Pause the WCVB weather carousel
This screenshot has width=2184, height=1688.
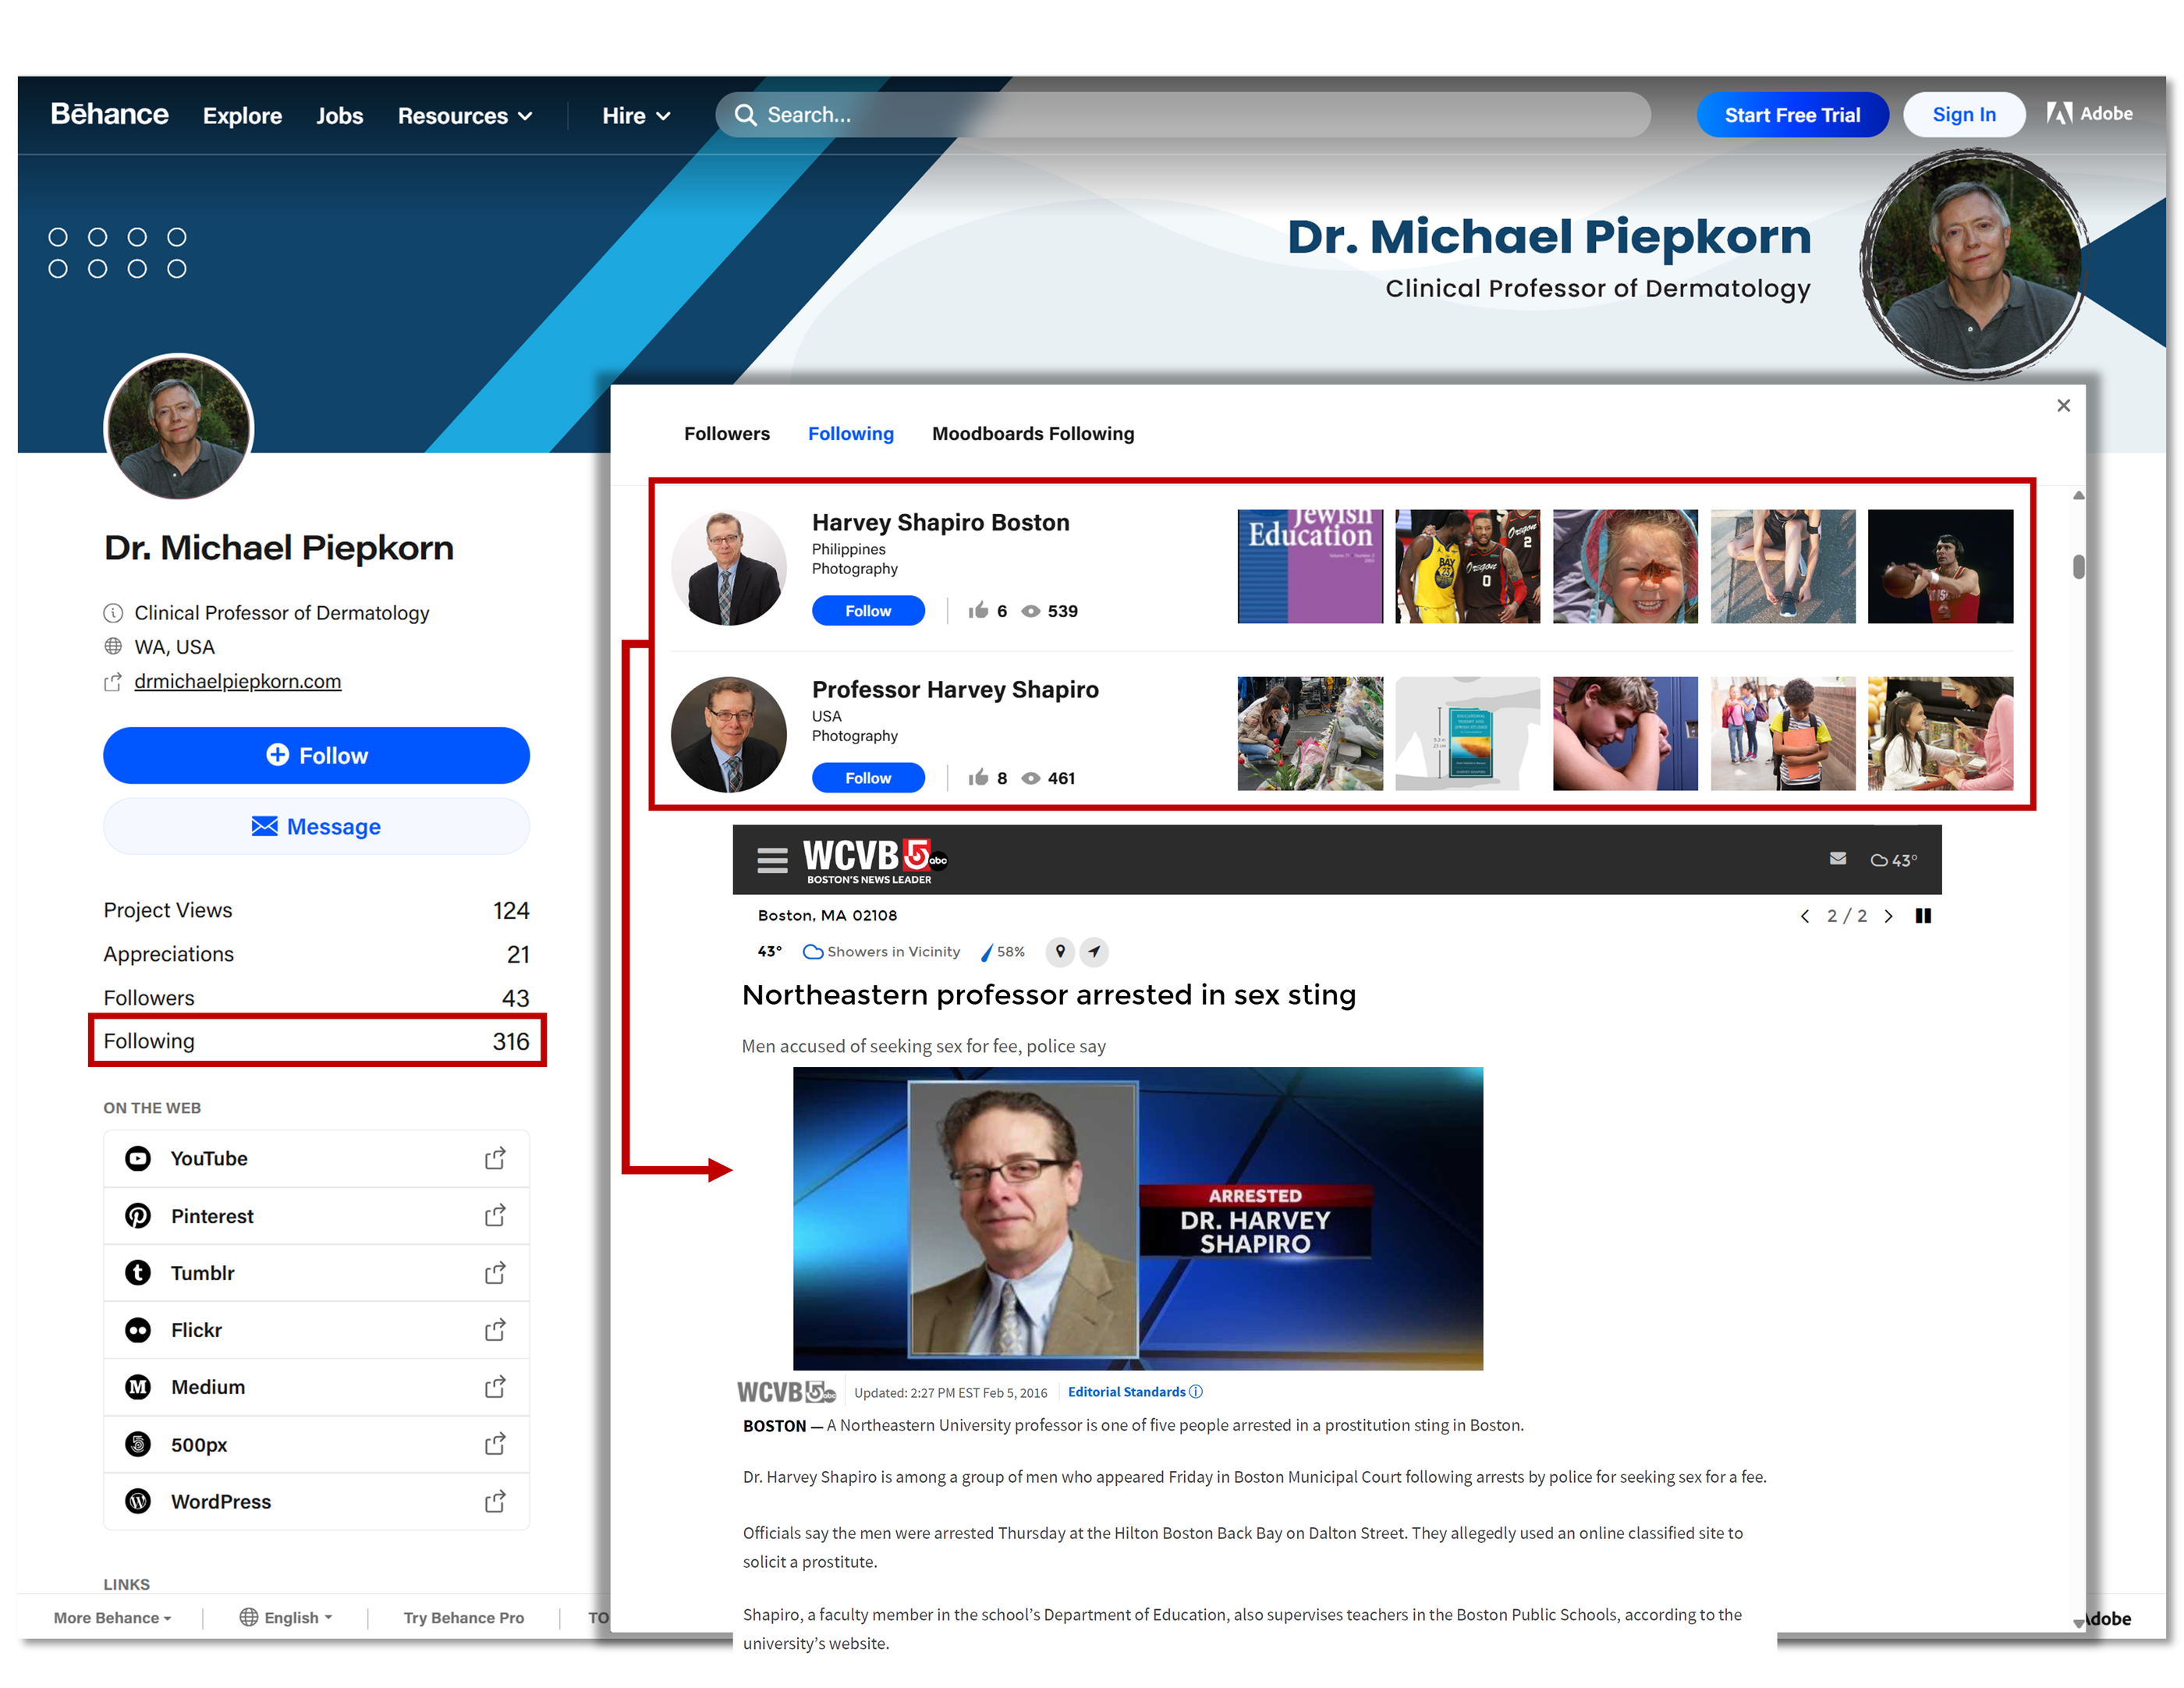pyautogui.click(x=1923, y=916)
